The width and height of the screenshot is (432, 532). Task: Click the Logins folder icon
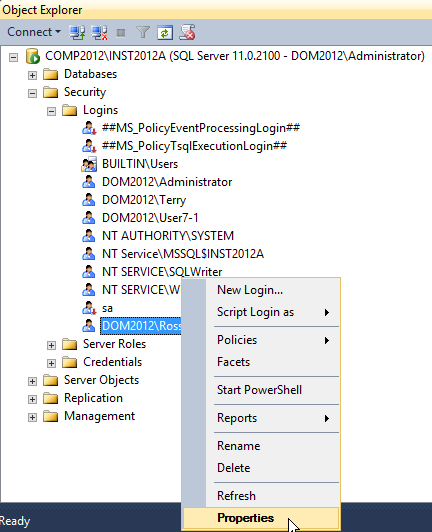click(x=70, y=110)
